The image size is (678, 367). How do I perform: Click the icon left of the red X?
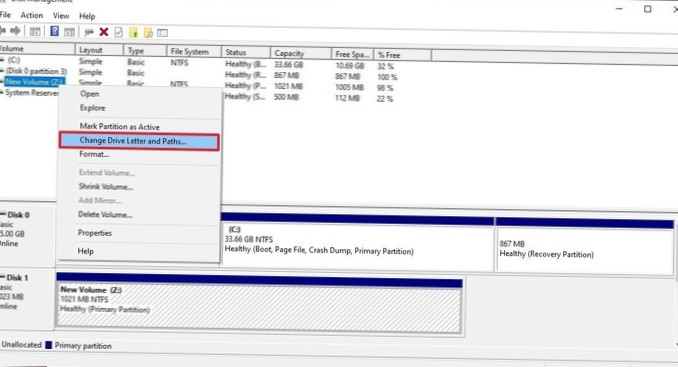(x=89, y=32)
